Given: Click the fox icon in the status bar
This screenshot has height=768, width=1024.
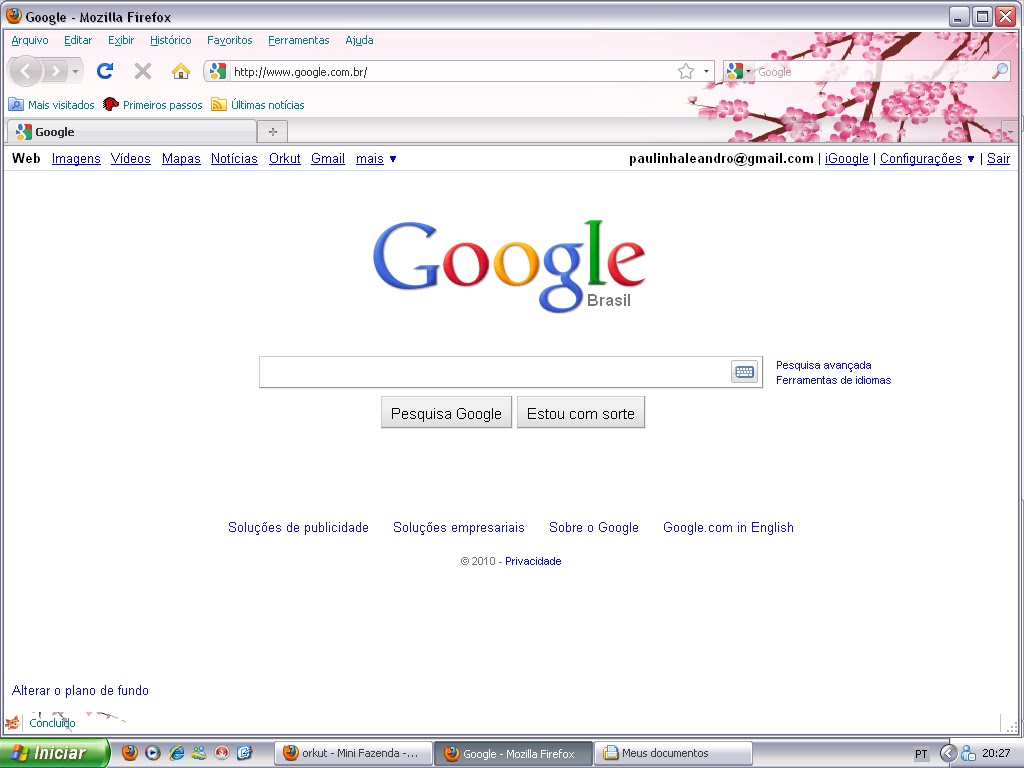Looking at the screenshot, I should tap(12, 723).
